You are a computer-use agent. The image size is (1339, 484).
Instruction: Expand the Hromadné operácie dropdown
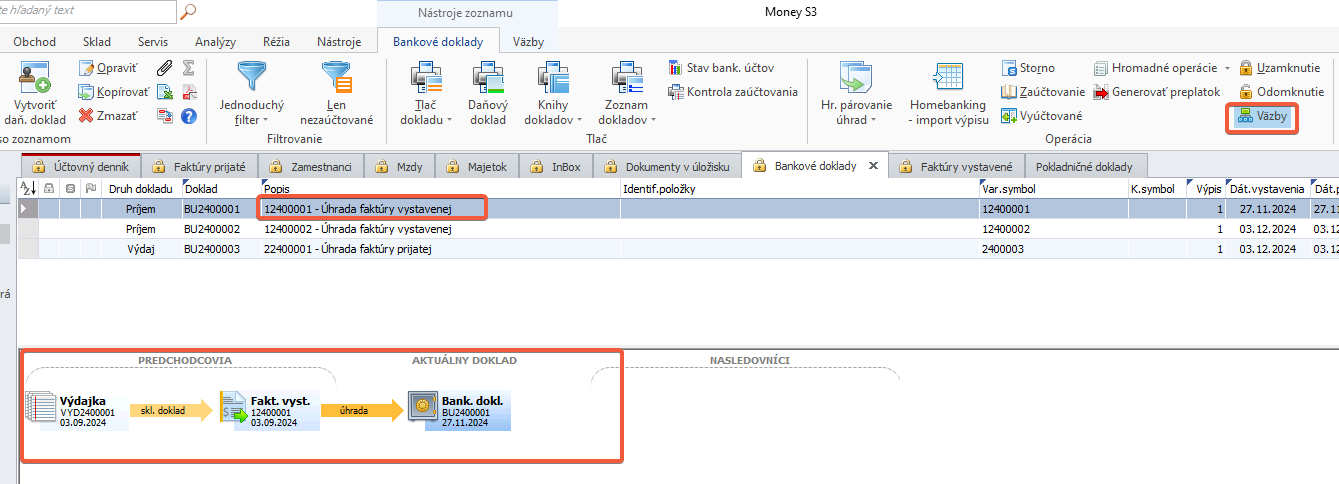[x=1226, y=68]
